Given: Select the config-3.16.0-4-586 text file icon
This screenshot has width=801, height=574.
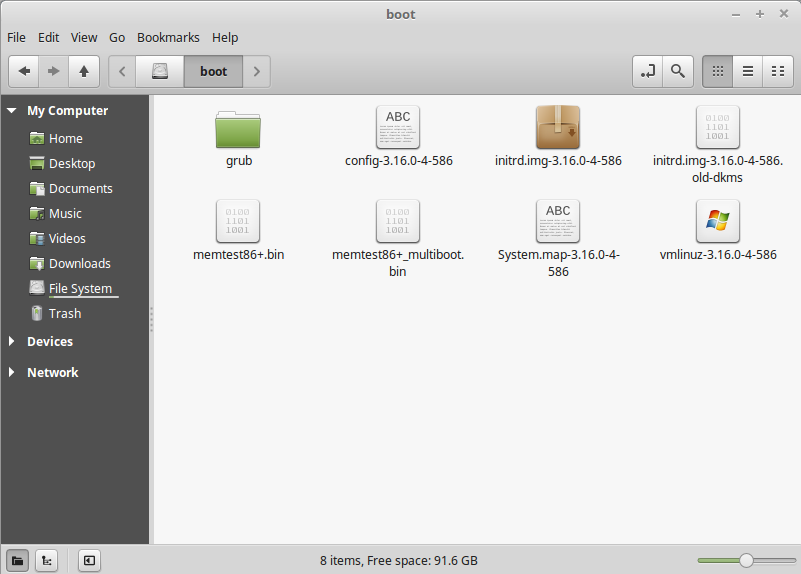Looking at the screenshot, I should pos(398,127).
